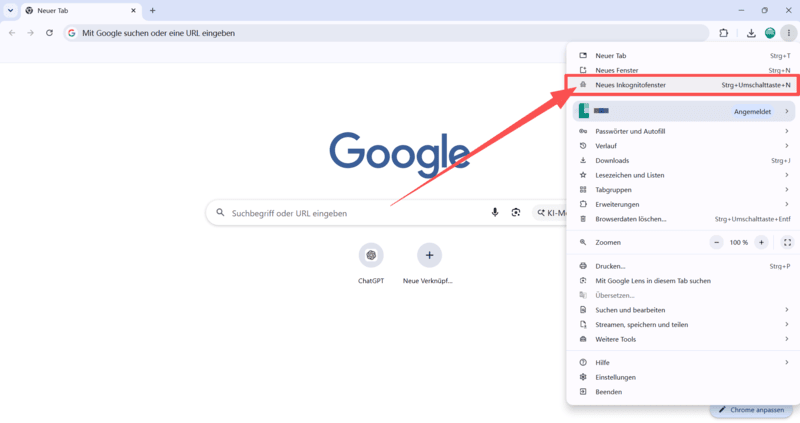
Task: Select Neues Fenster menu item
Action: [x=684, y=70]
